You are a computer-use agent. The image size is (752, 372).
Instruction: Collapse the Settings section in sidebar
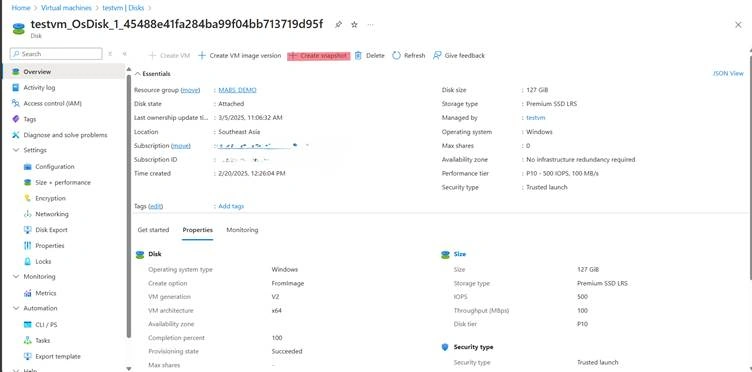click(15, 150)
